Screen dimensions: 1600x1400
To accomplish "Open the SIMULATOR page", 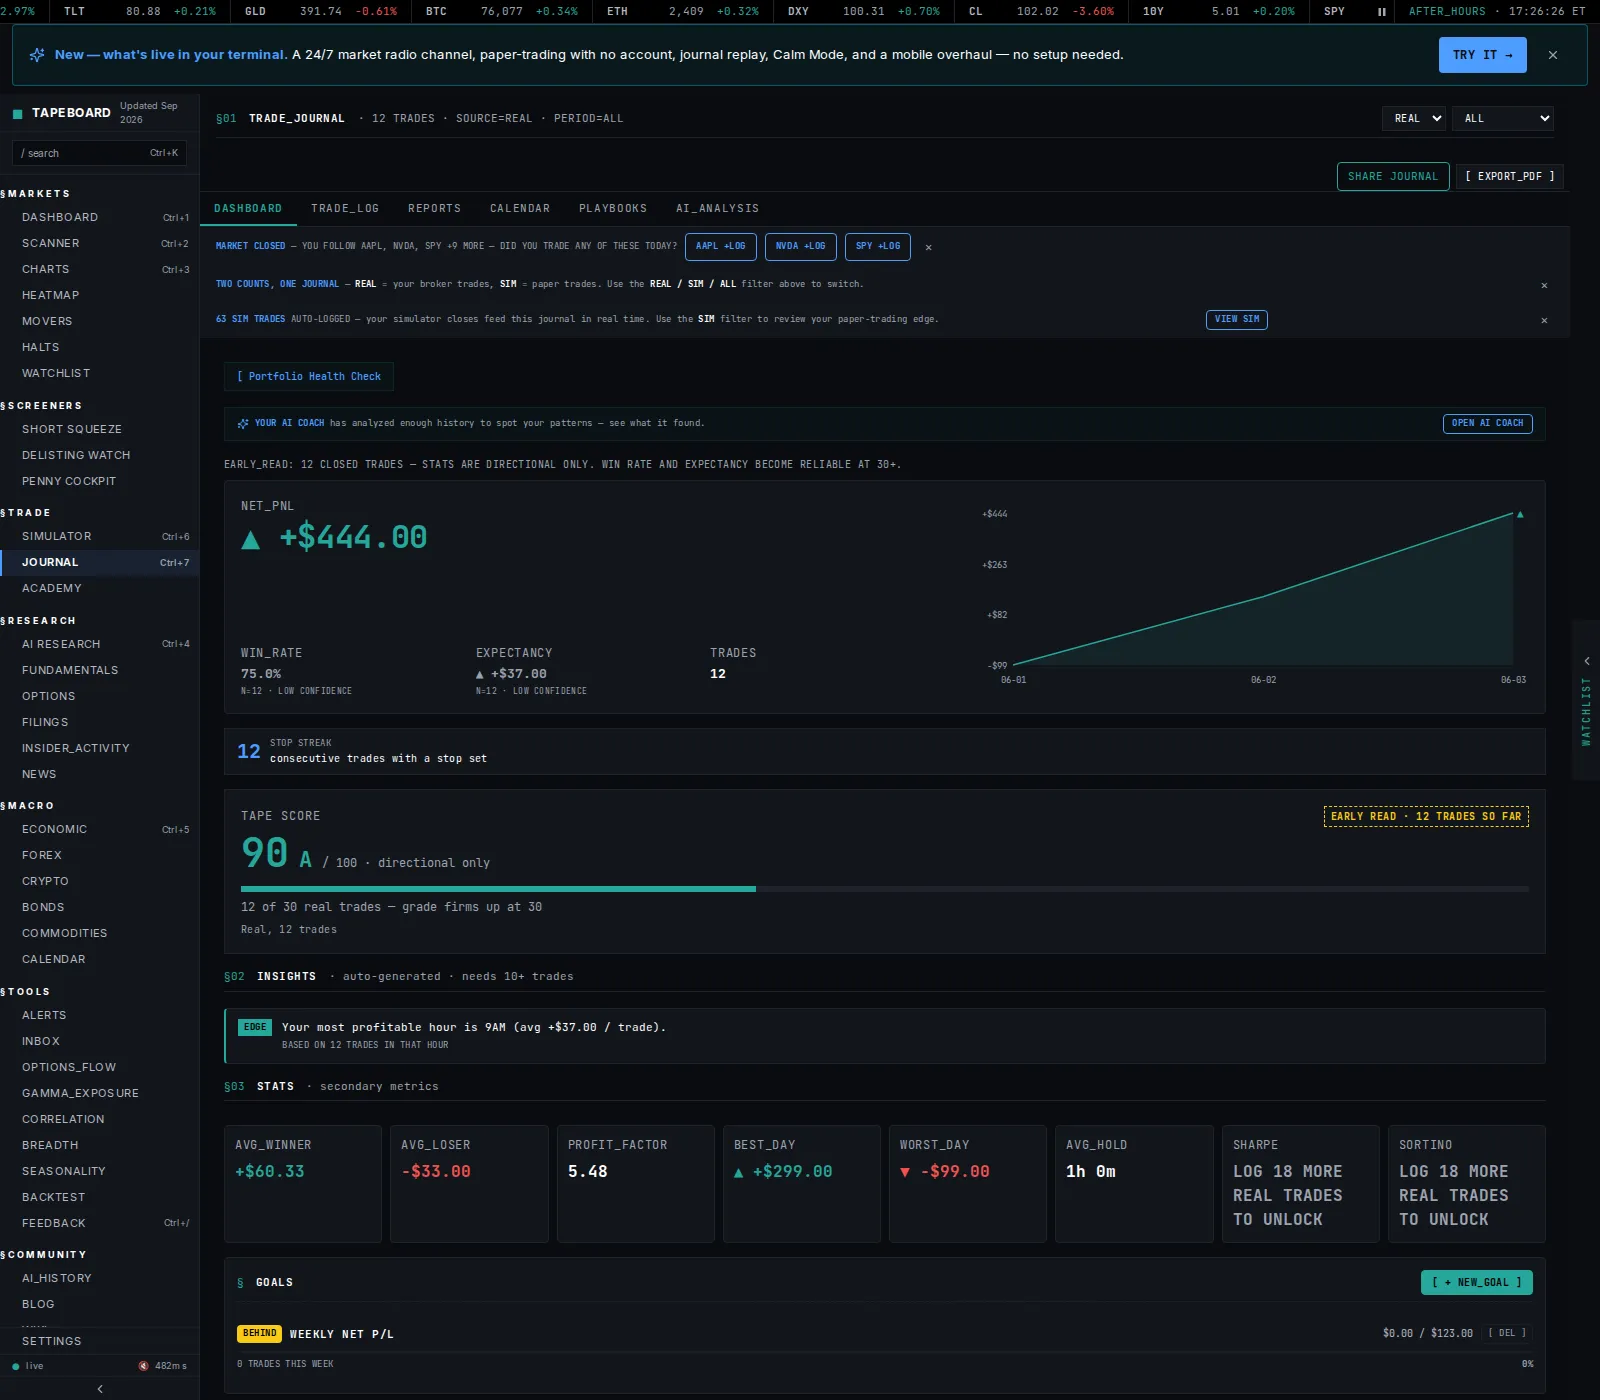I will [100, 536].
